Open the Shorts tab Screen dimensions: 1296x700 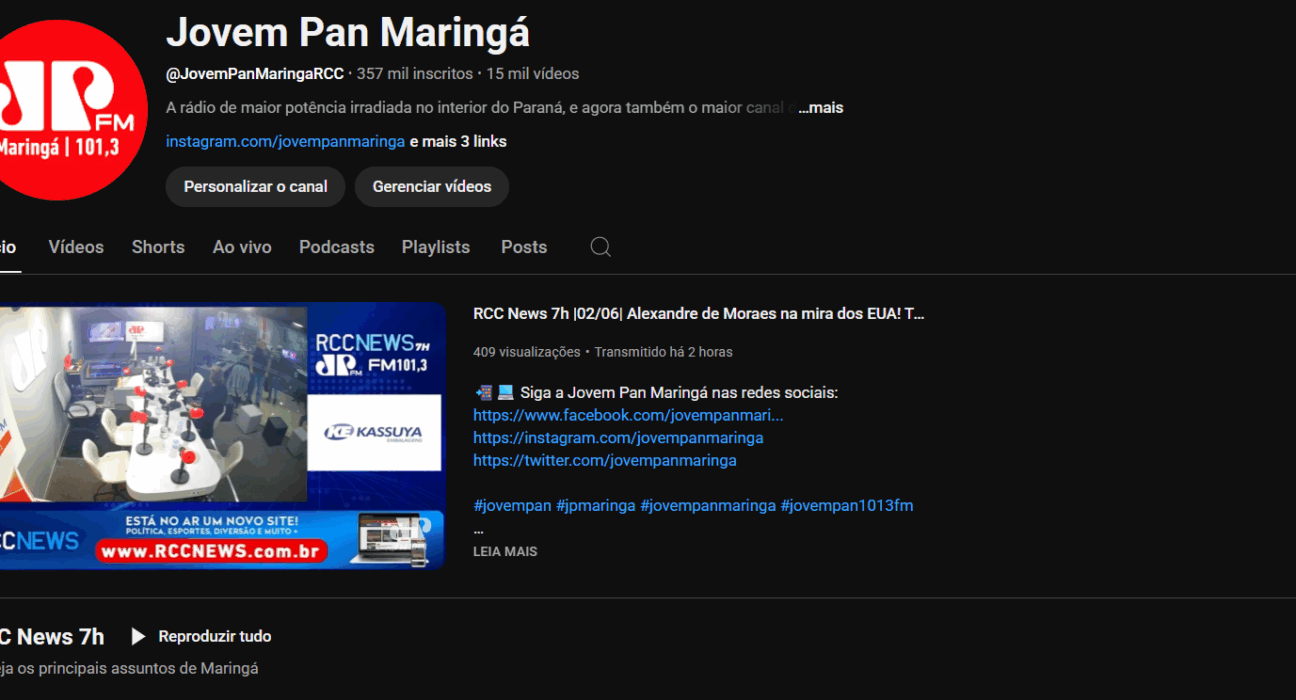click(x=158, y=247)
